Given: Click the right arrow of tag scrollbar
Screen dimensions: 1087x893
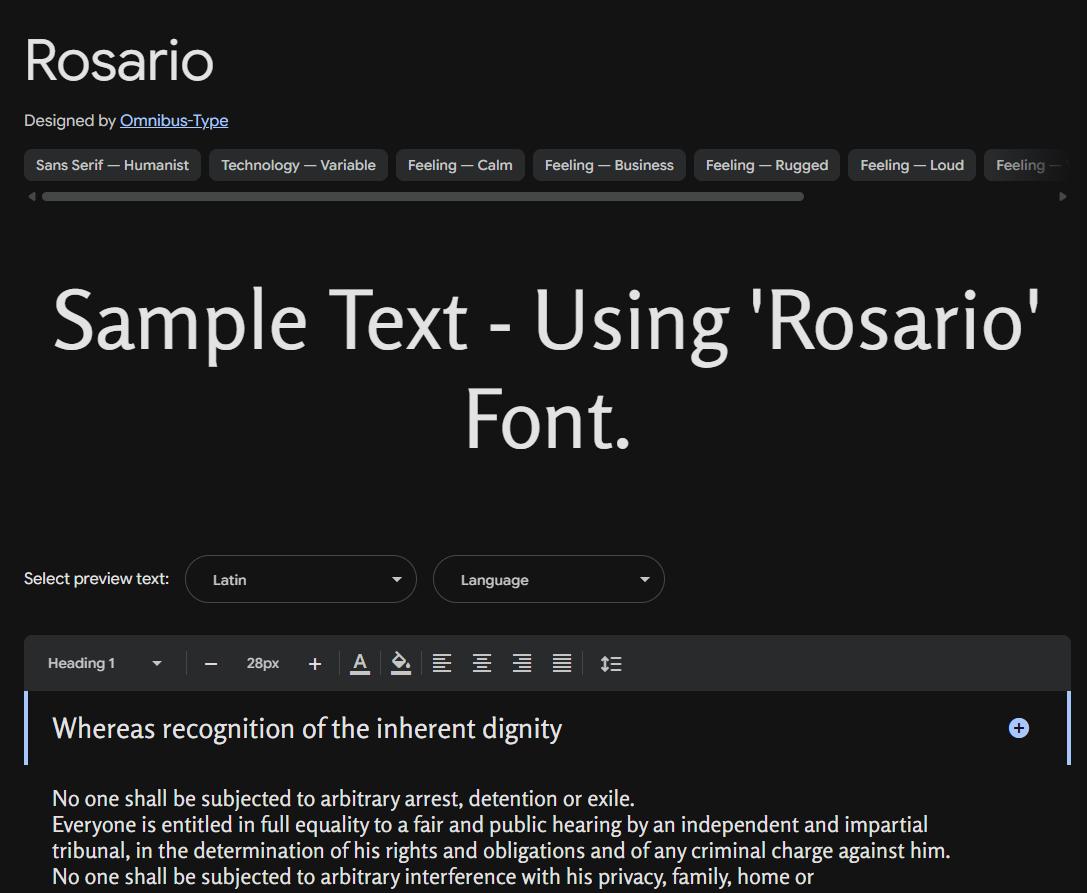Looking at the screenshot, I should point(1063,197).
